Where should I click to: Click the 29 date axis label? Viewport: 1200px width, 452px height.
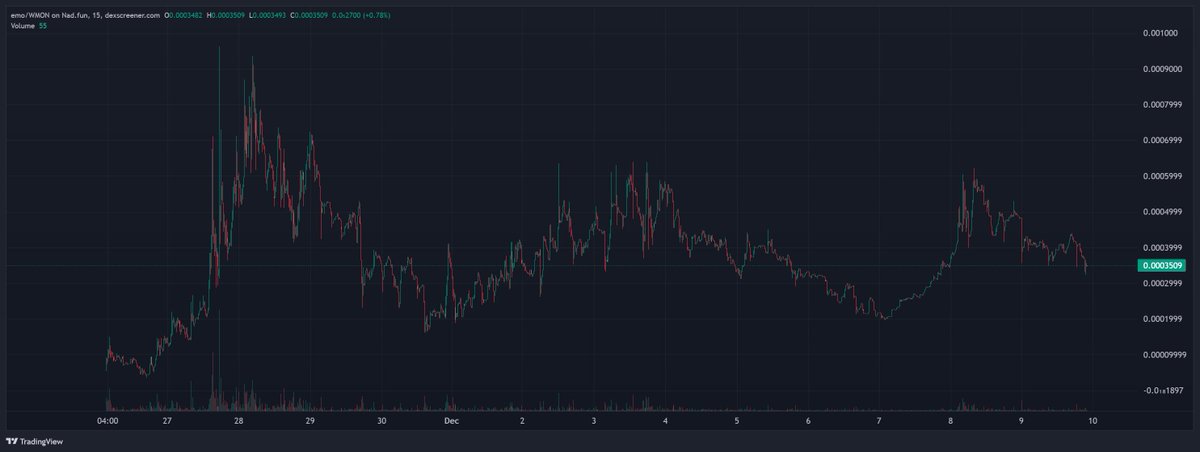click(x=310, y=421)
